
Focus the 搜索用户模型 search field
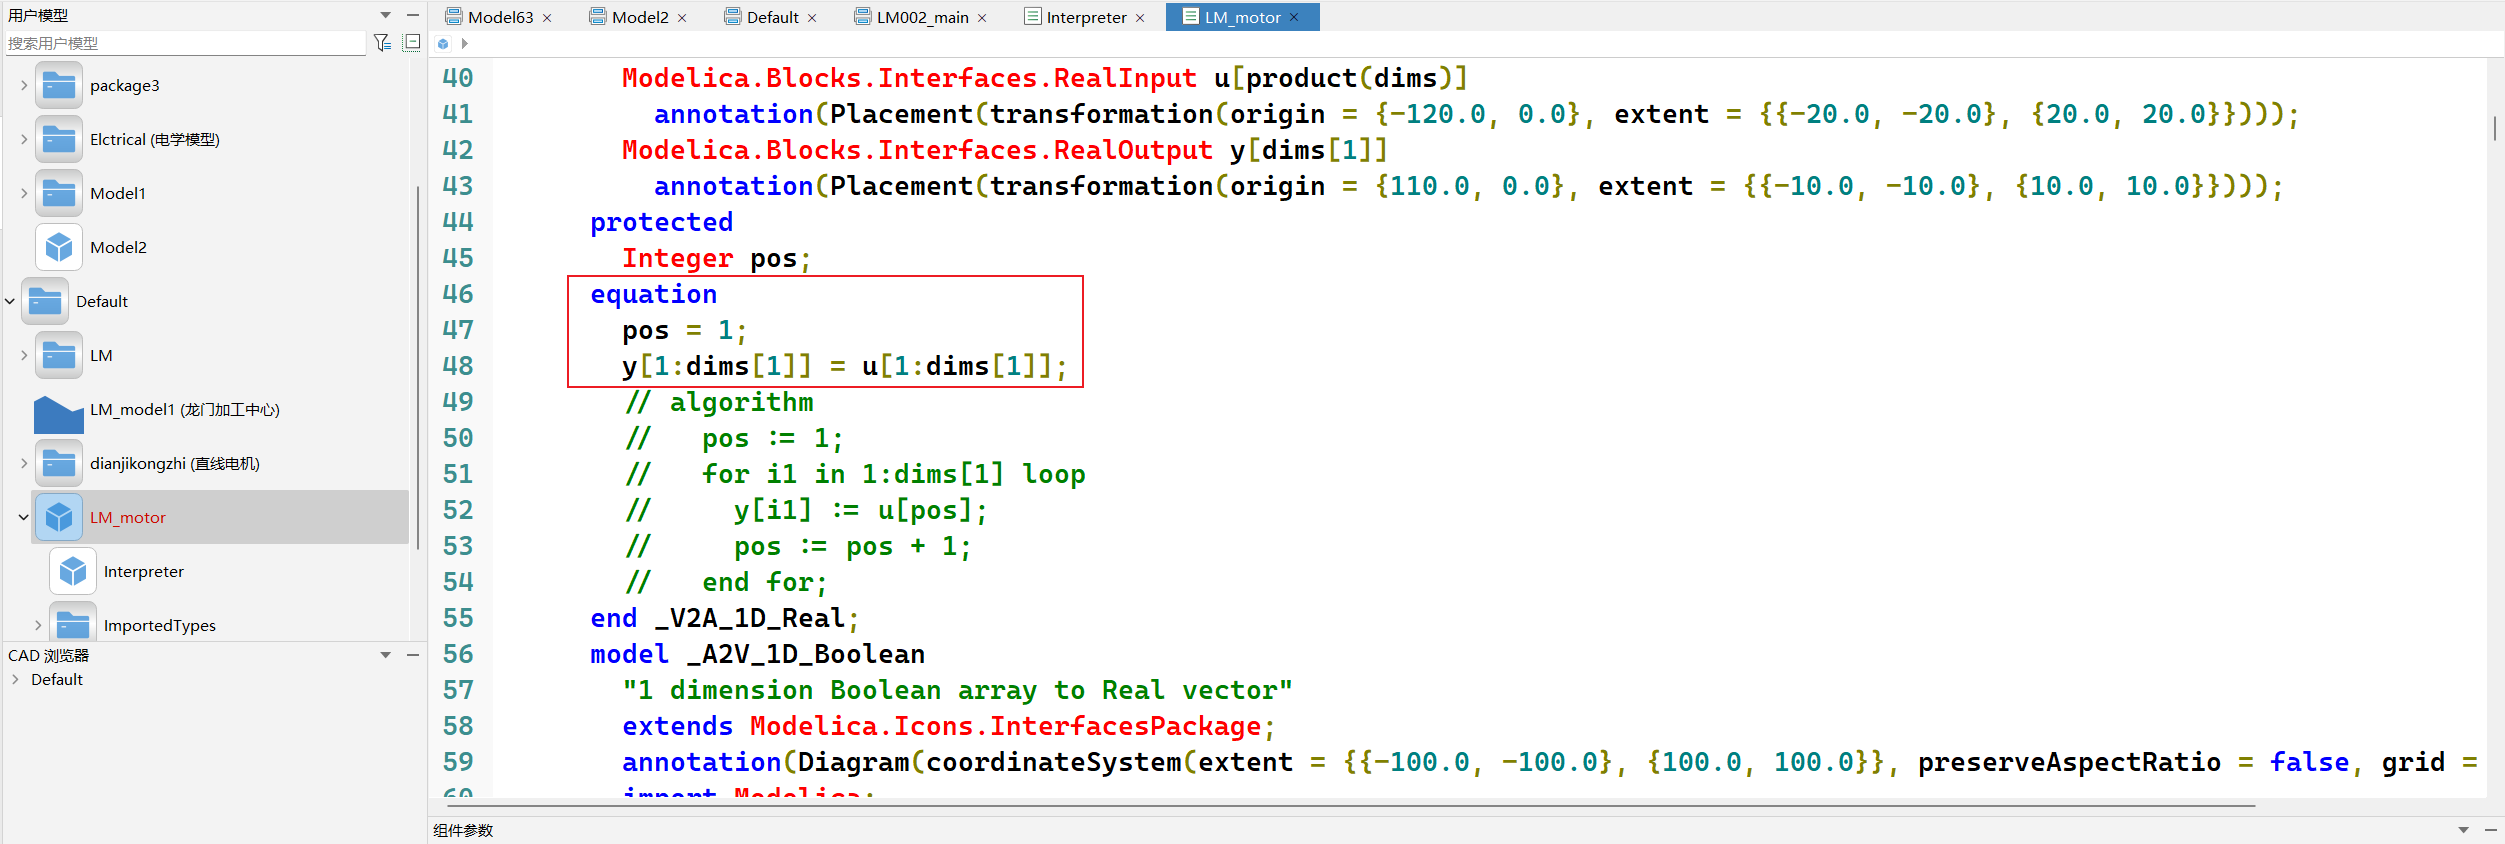[186, 43]
